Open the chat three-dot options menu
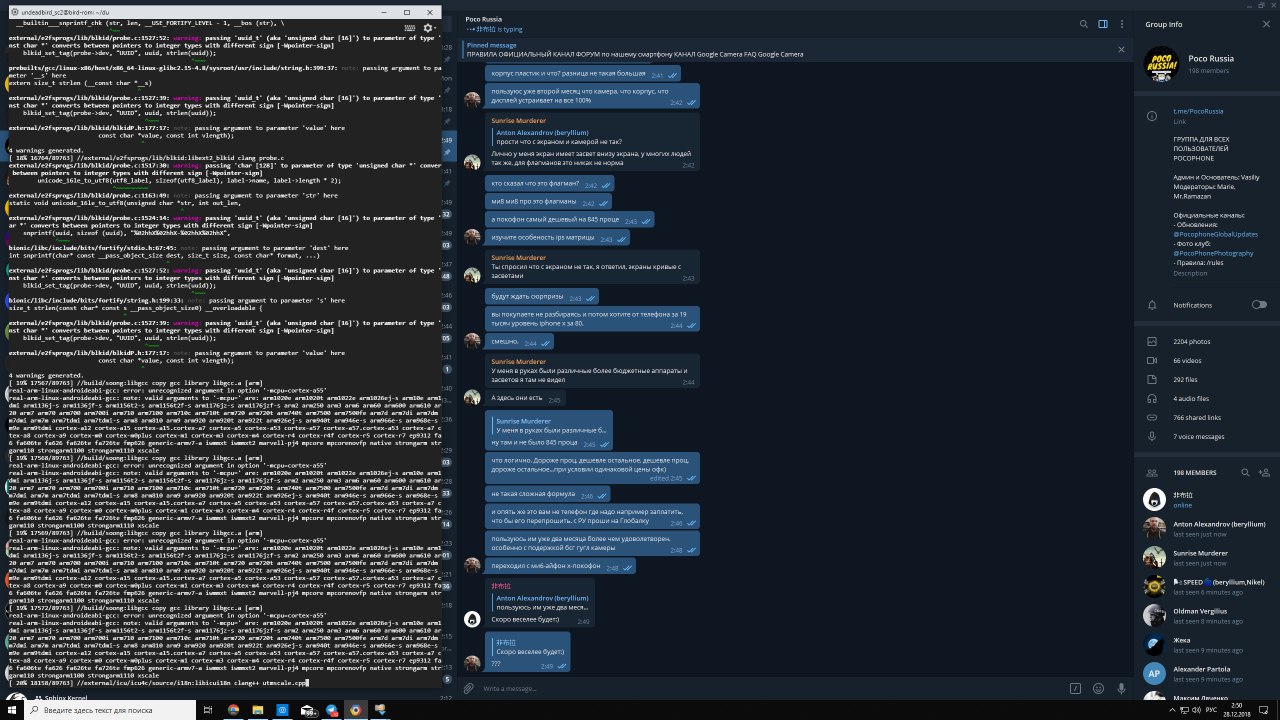 point(1122,24)
